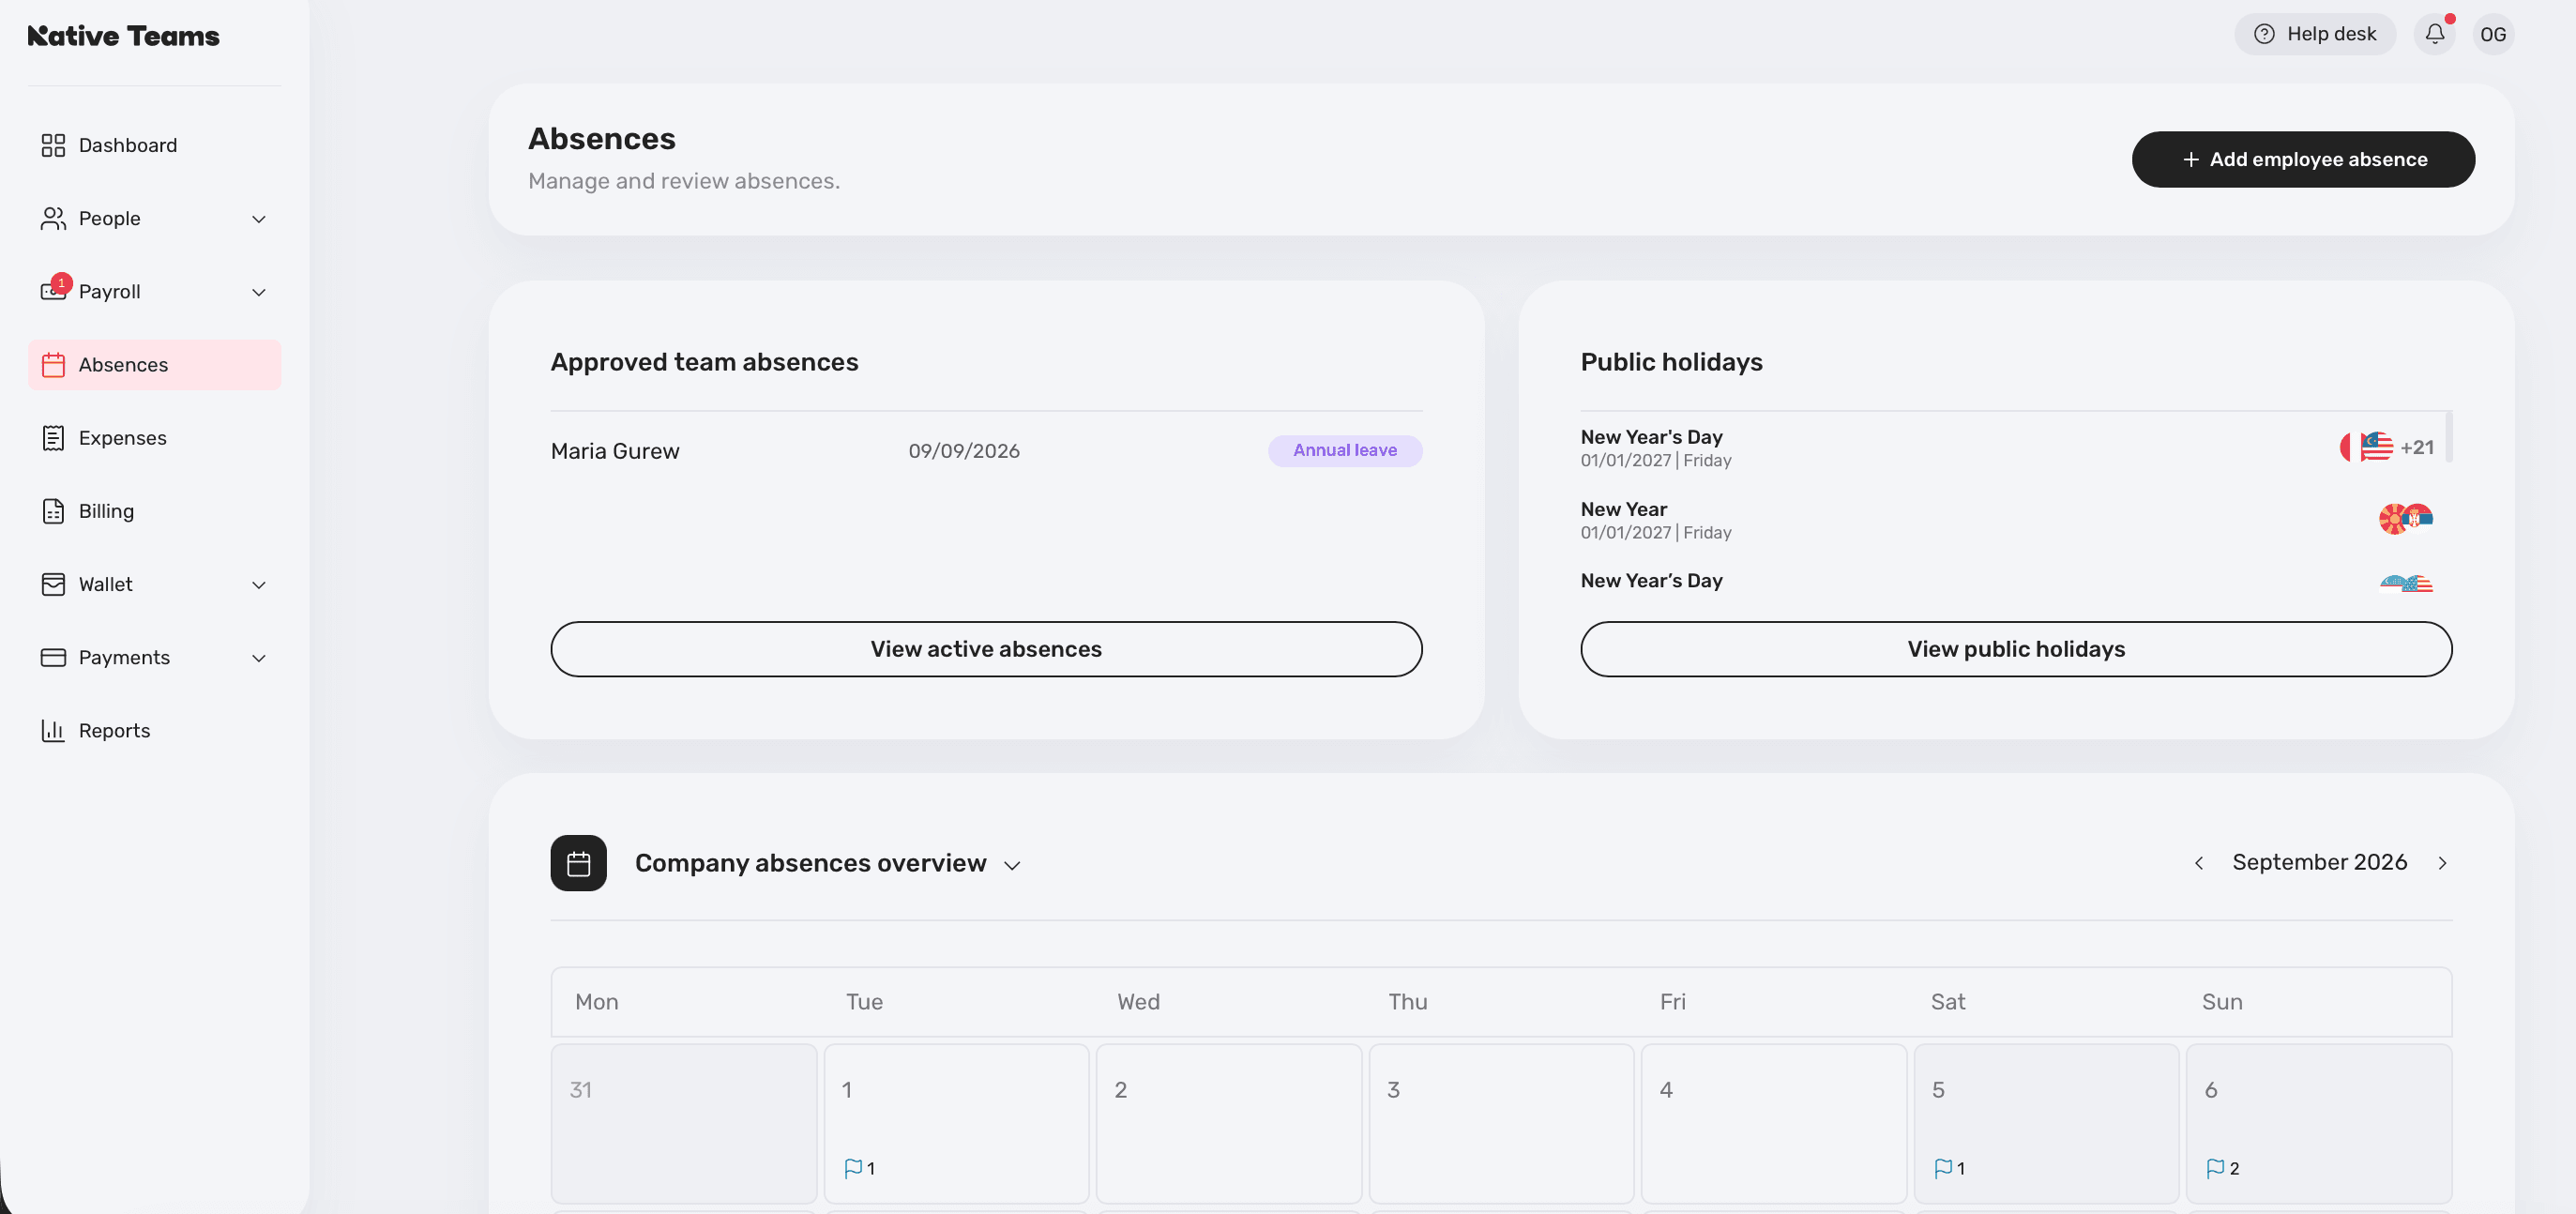Click the Billing document icon
The height and width of the screenshot is (1214, 2576).
pos(53,511)
